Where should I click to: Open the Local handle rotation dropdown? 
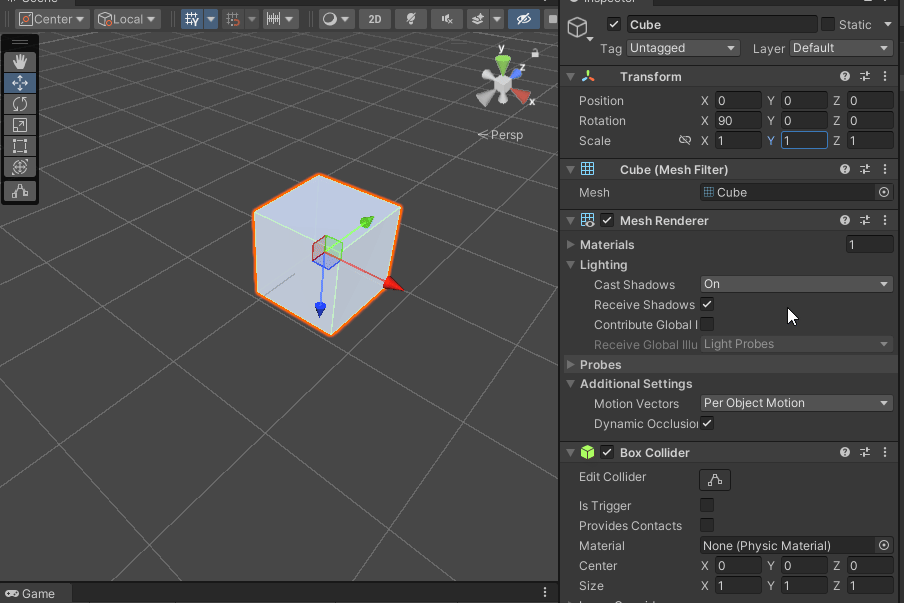point(126,19)
